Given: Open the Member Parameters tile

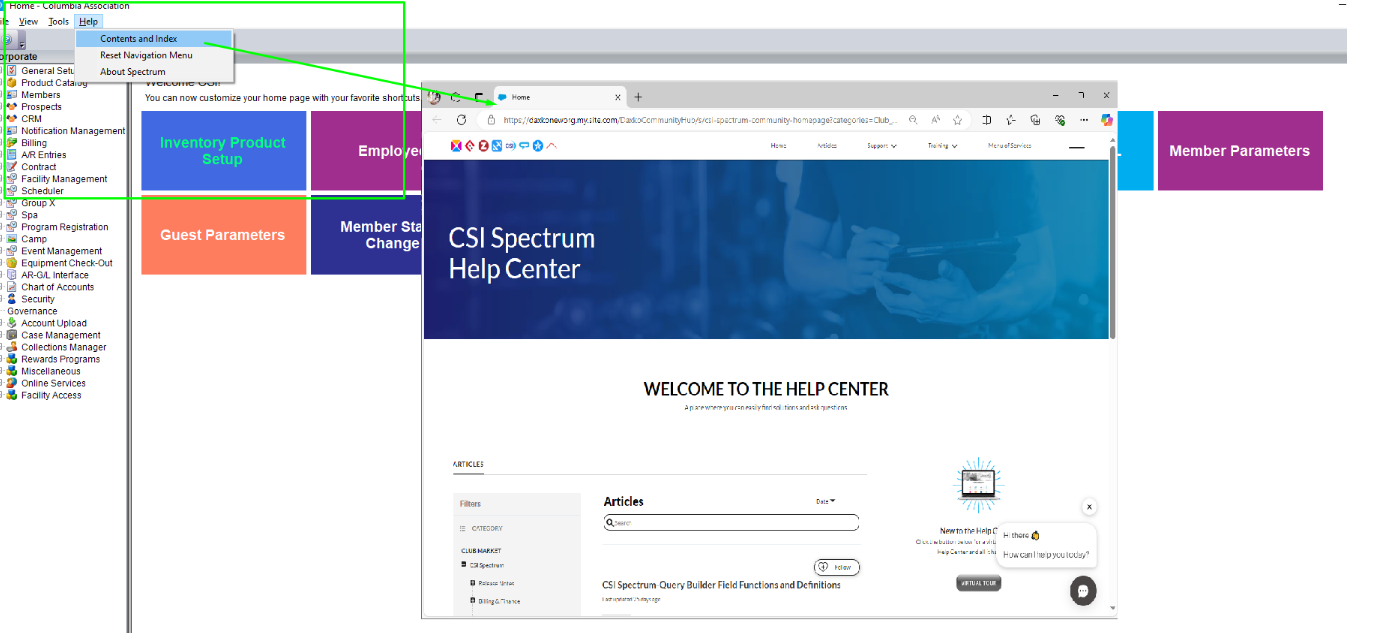Looking at the screenshot, I should click(x=1240, y=151).
